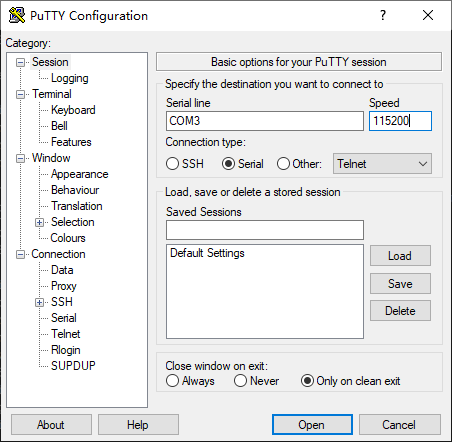Select the Serial connection type radio
The image size is (452, 442).
228,164
